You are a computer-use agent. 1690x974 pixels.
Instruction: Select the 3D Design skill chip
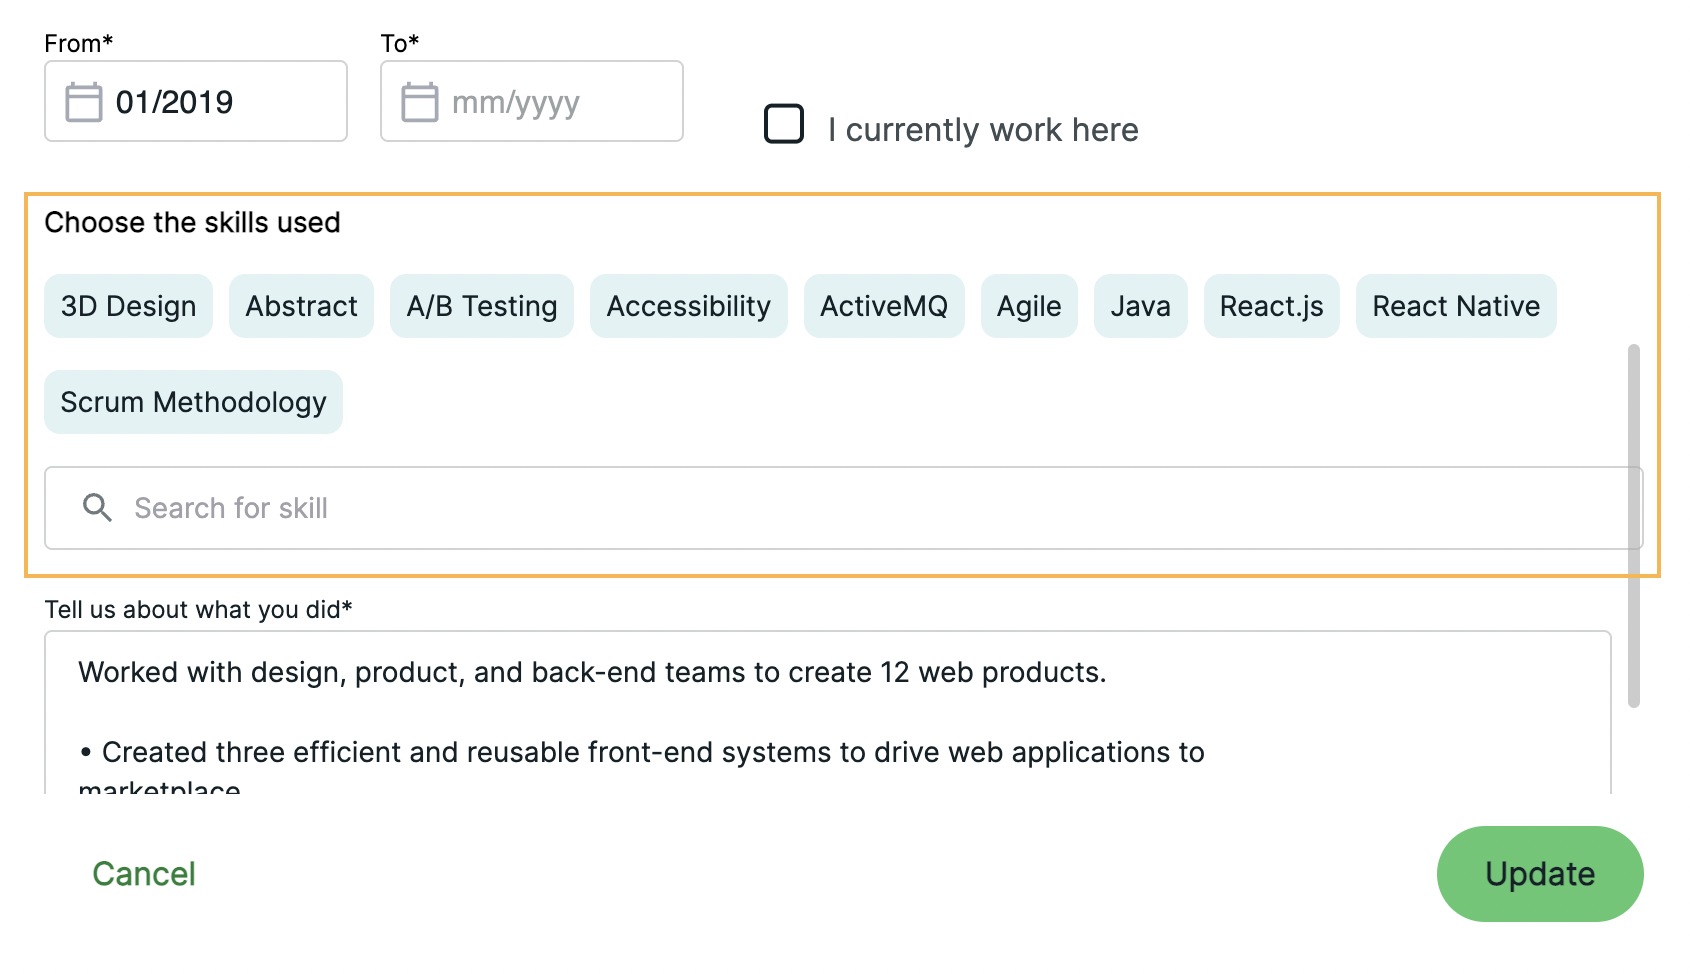(128, 306)
